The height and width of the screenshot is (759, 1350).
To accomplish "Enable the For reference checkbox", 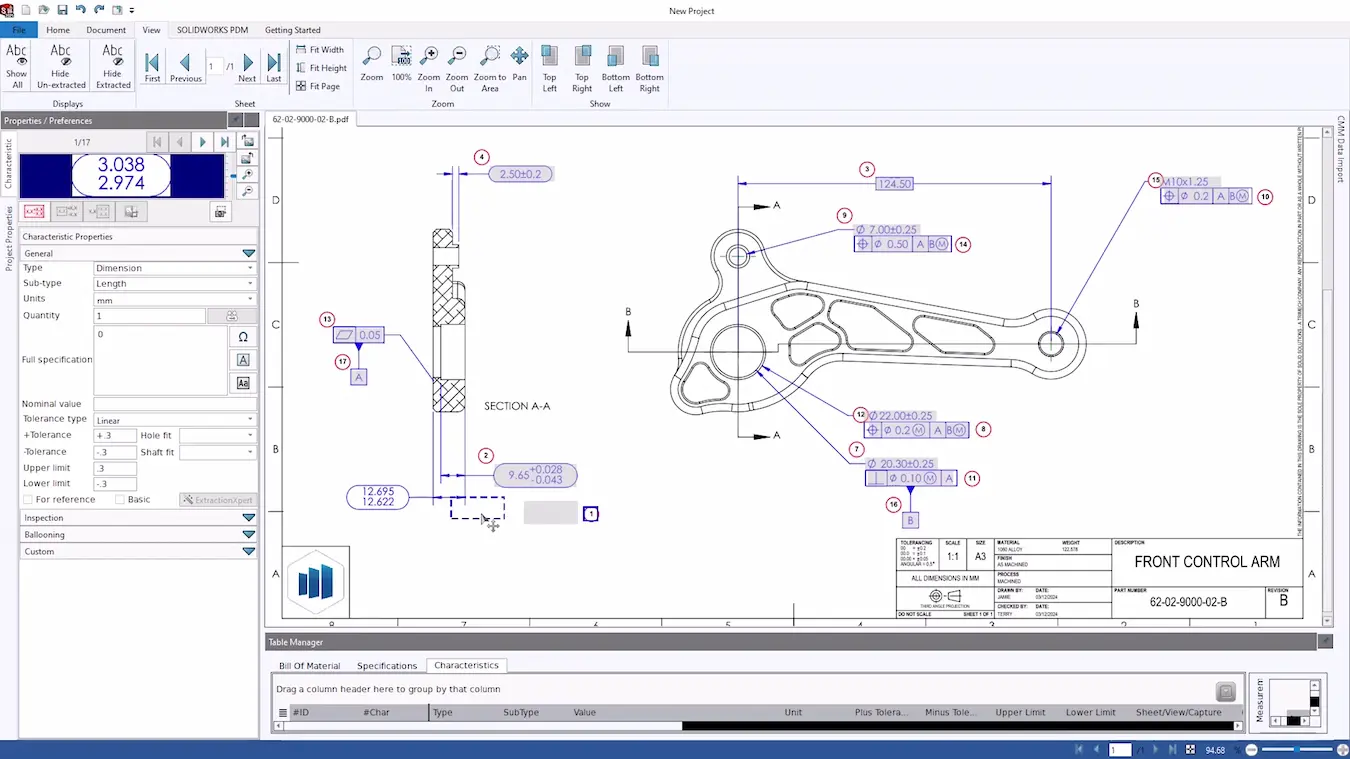I will (28, 499).
